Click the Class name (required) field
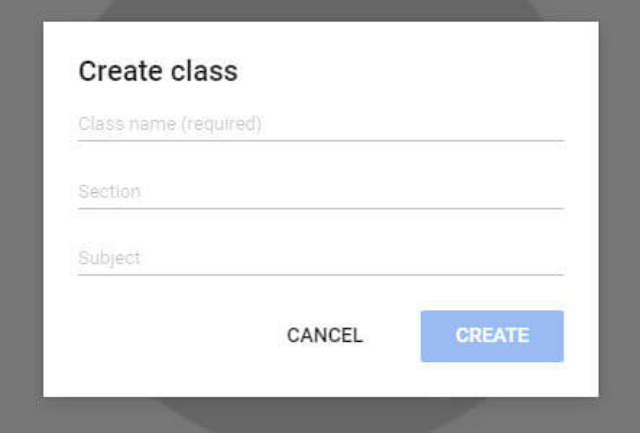Screen dimensions: 640x433 pos(320,125)
